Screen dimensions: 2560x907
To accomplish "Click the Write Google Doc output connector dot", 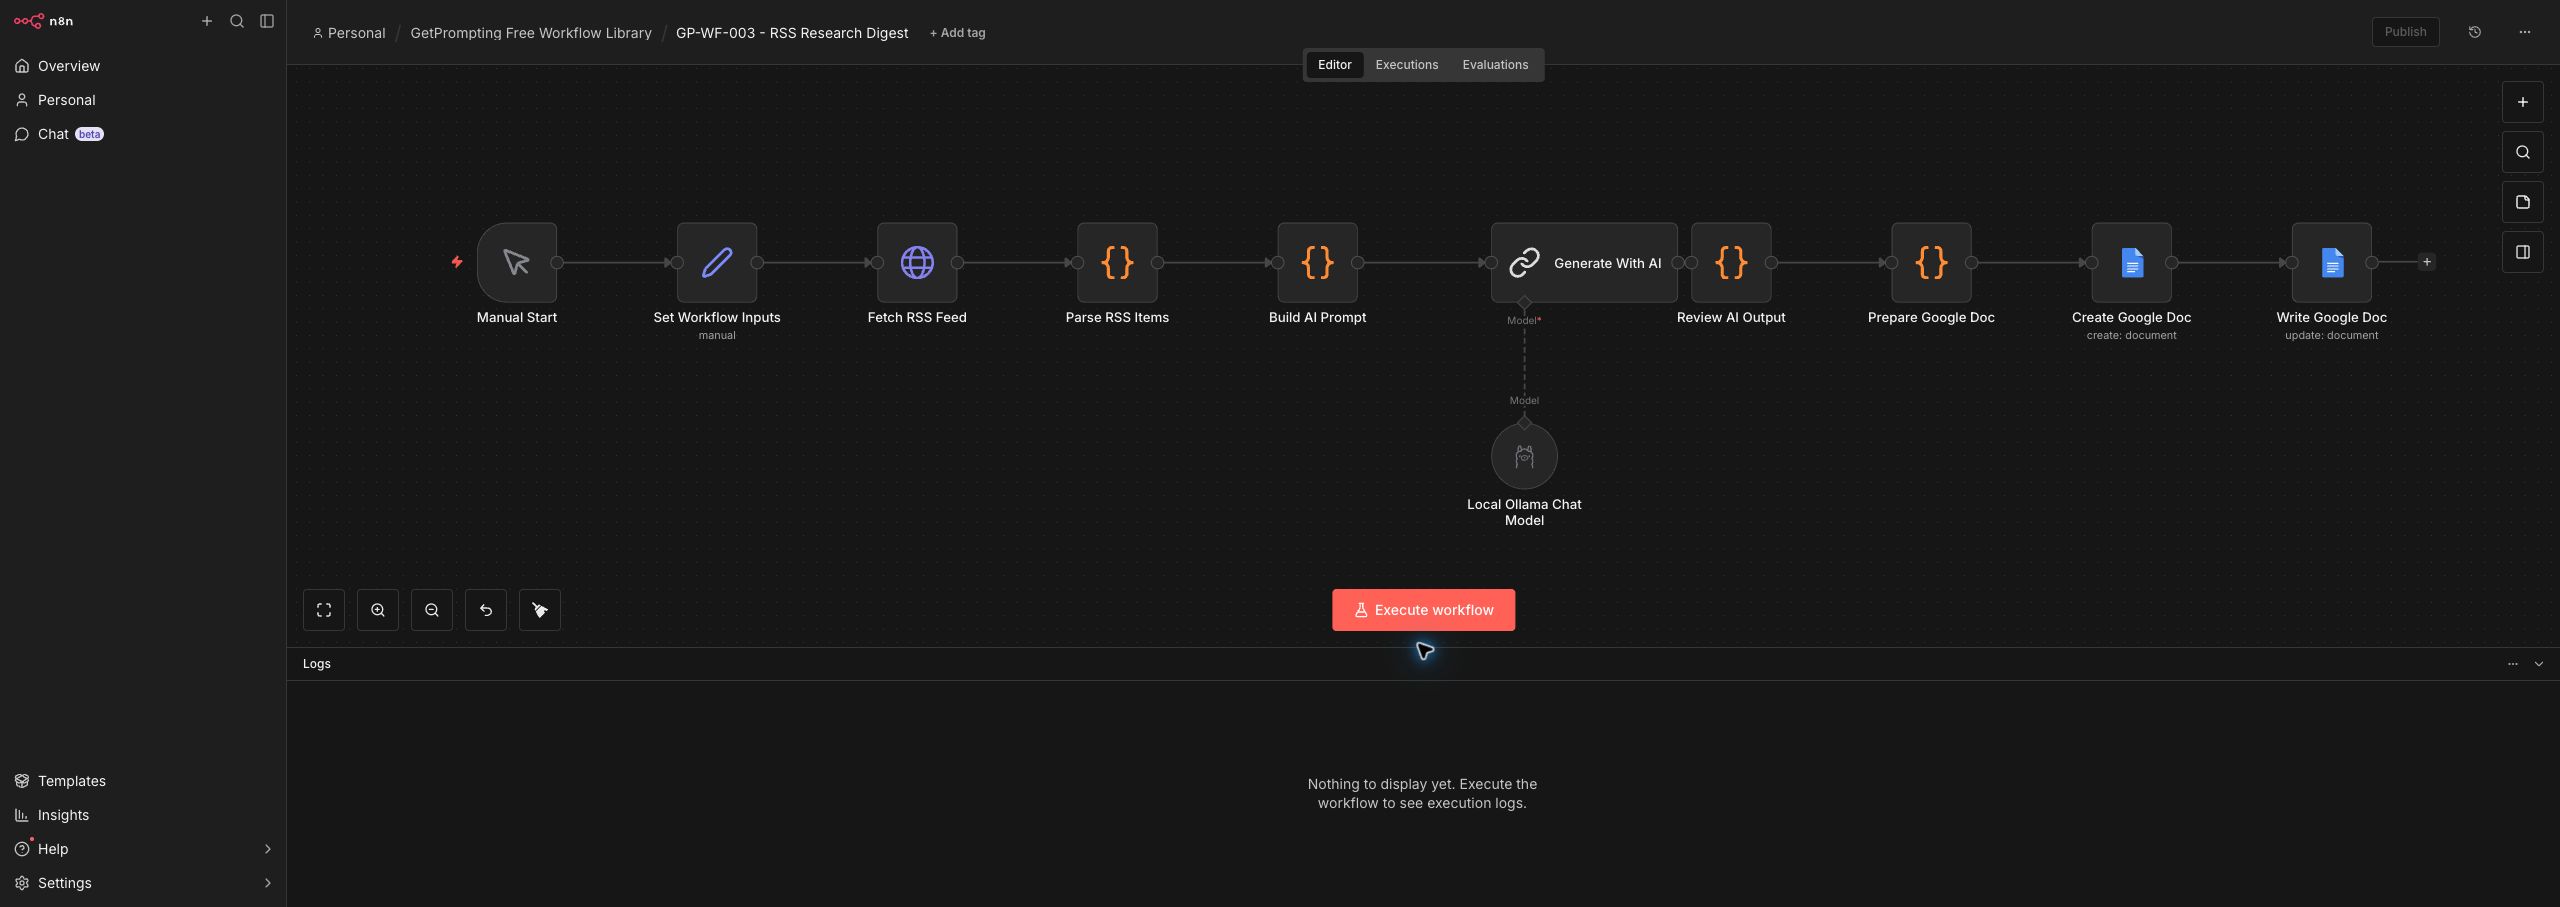I will (2372, 263).
